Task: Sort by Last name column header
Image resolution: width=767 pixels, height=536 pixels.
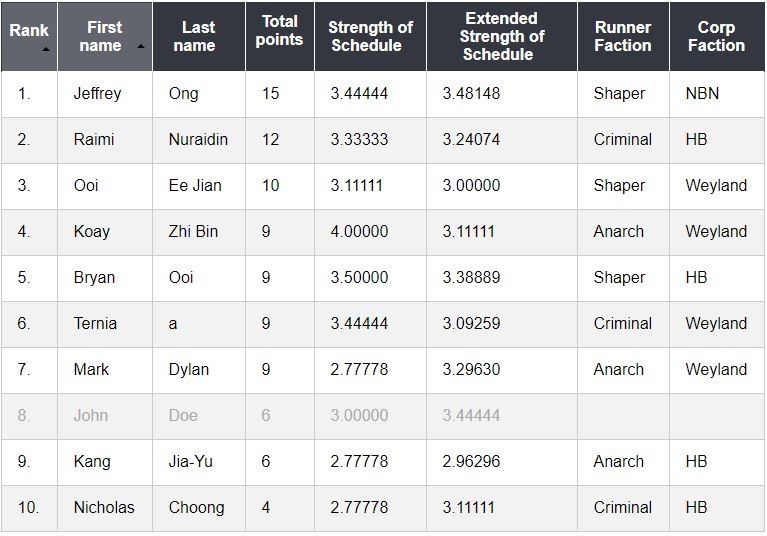Action: coord(198,36)
